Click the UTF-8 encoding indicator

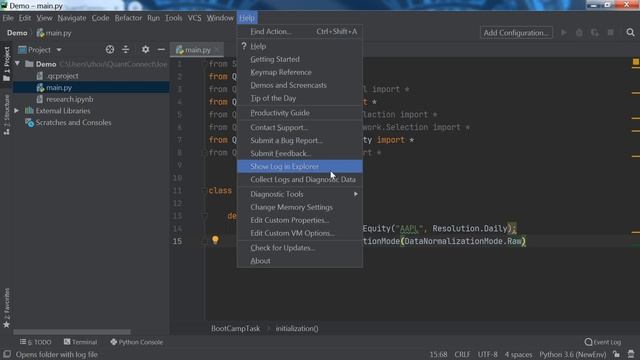click(488, 354)
